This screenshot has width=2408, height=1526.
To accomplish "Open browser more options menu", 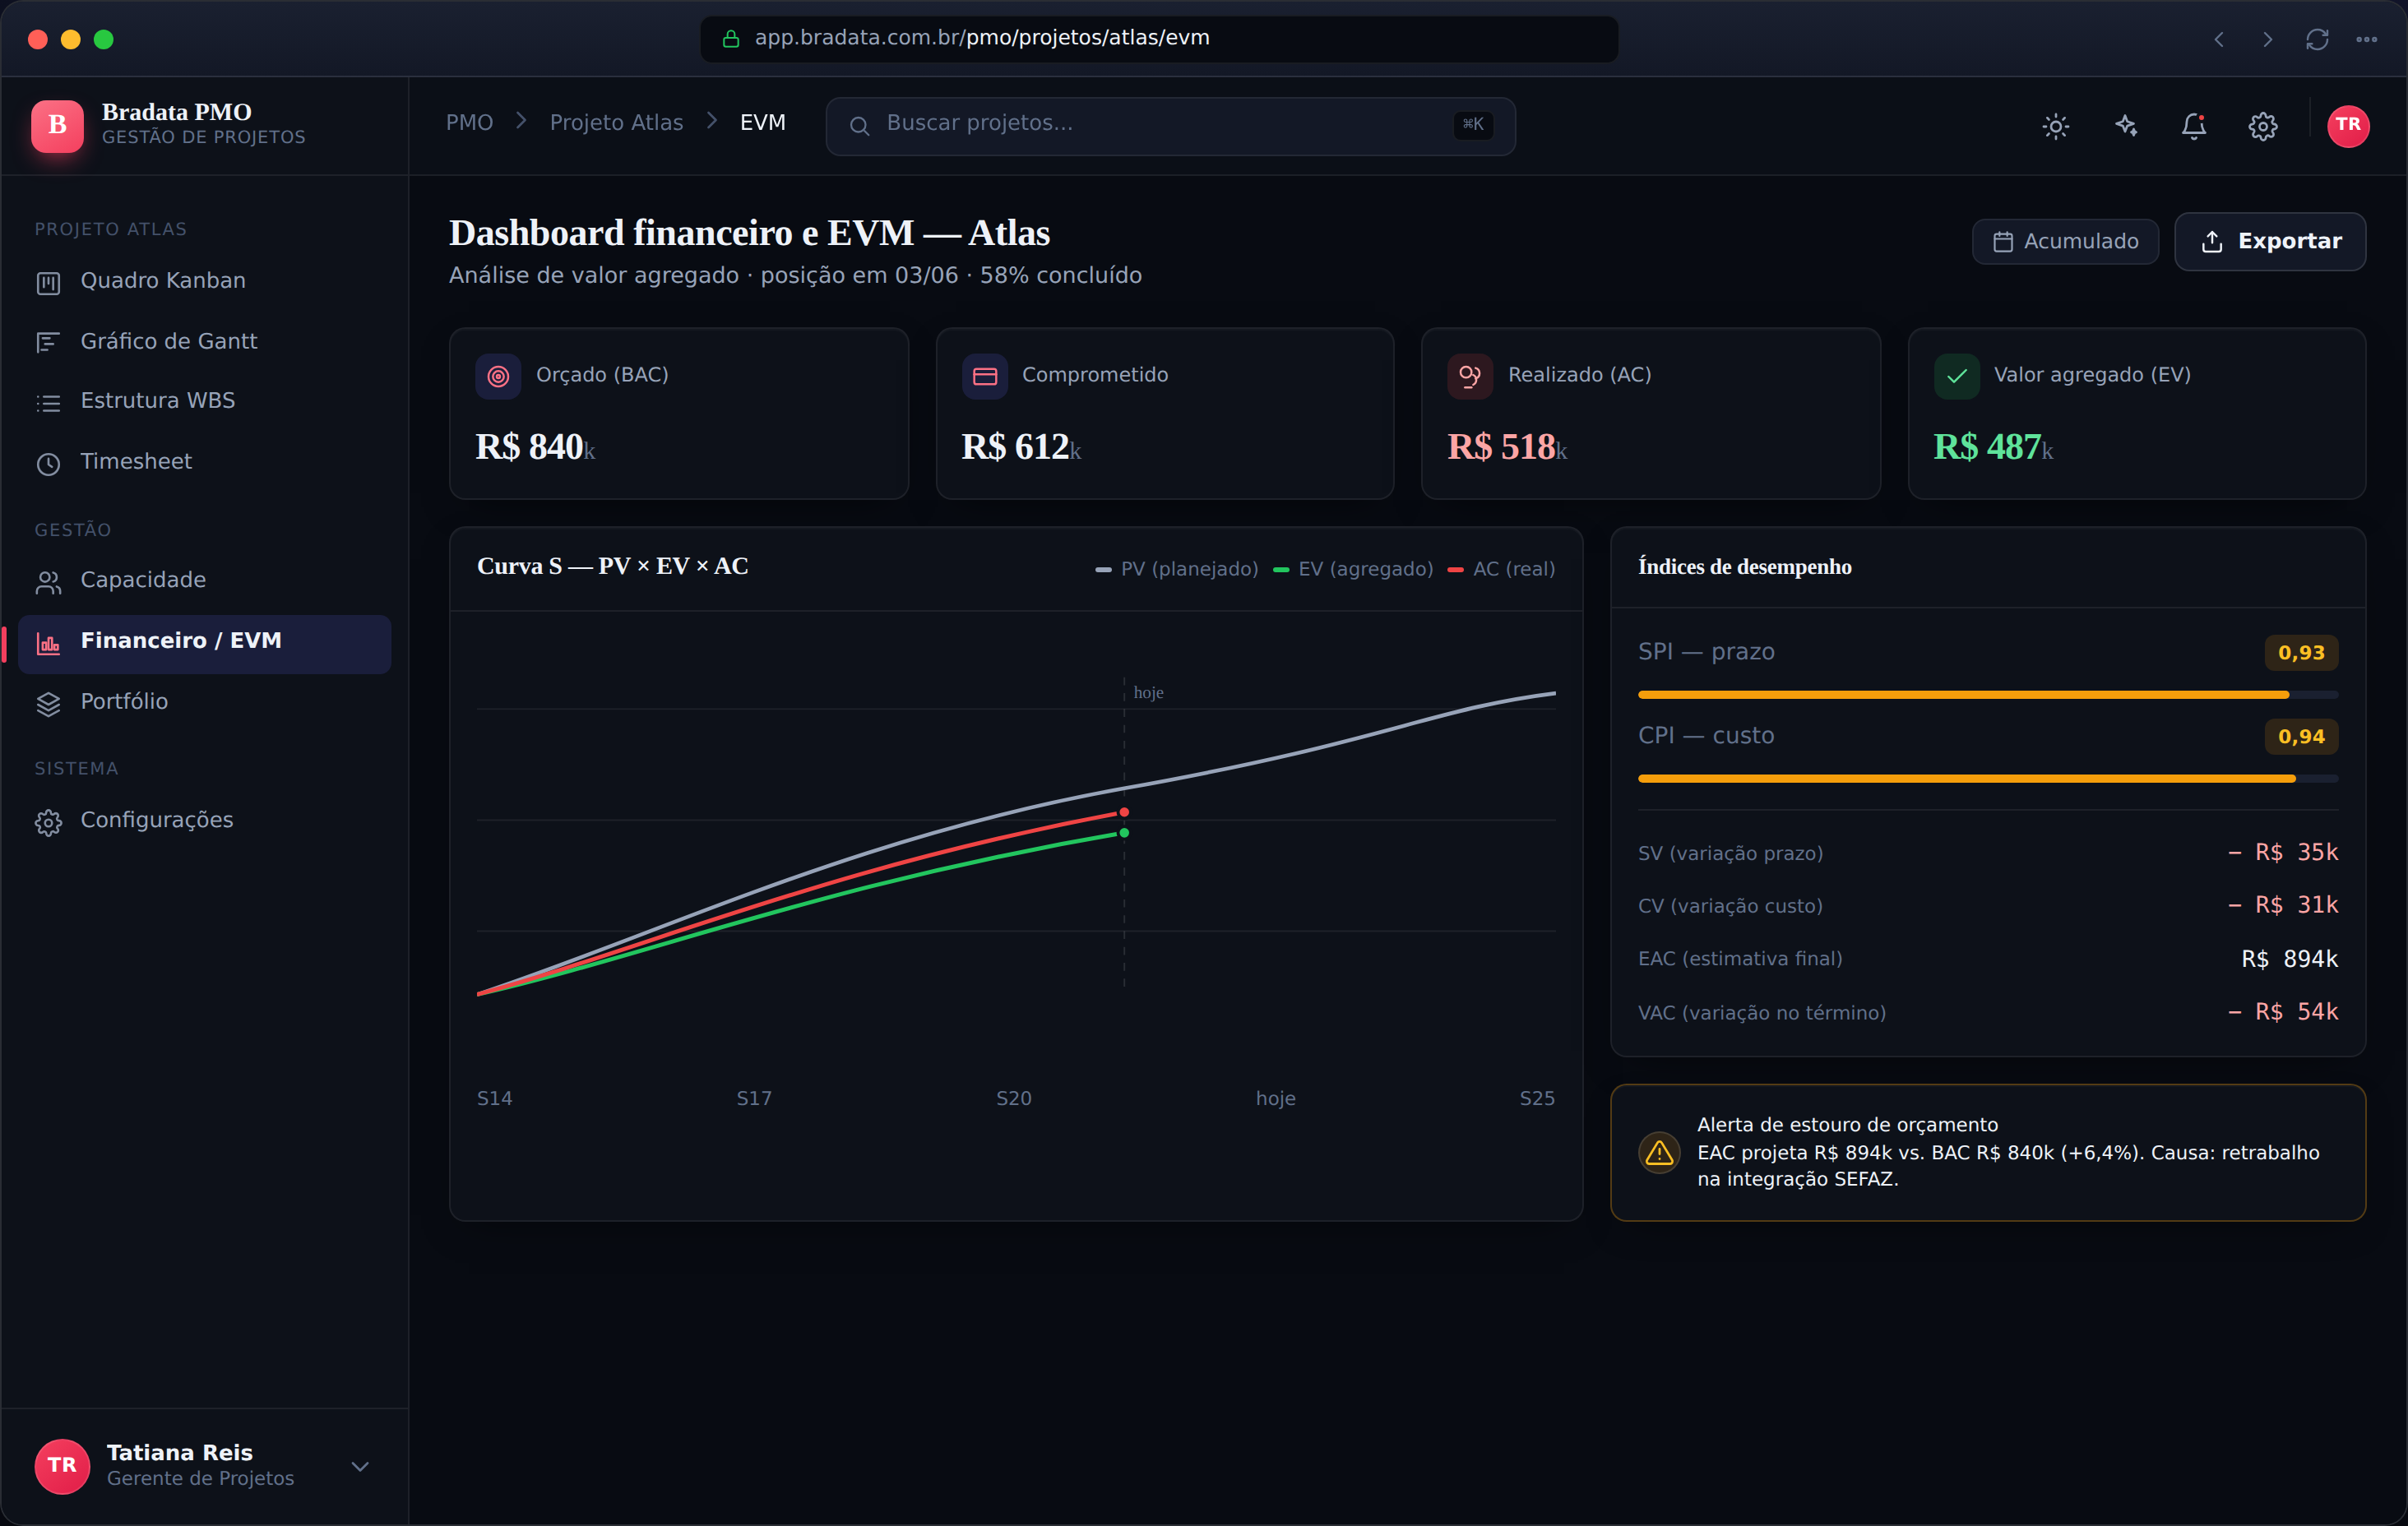I will [2366, 40].
